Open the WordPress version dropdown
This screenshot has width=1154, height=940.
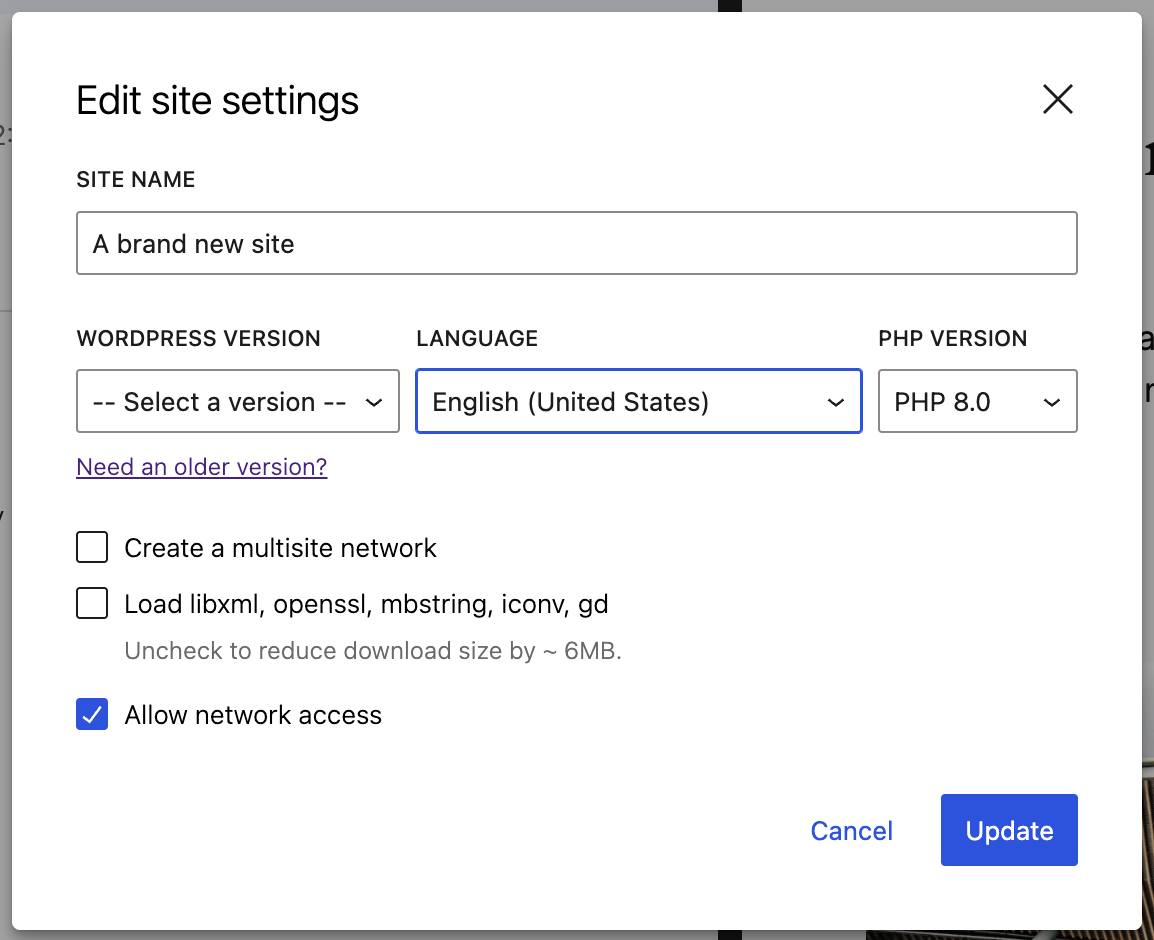[238, 401]
